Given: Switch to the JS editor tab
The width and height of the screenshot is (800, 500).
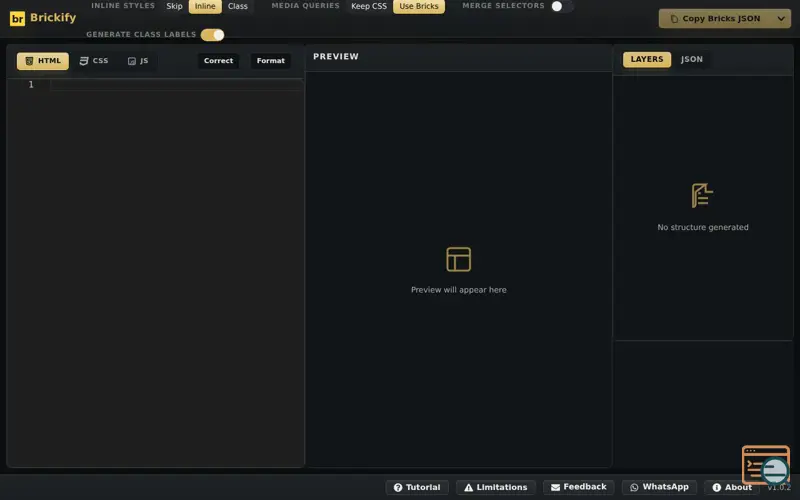Looking at the screenshot, I should [x=138, y=61].
